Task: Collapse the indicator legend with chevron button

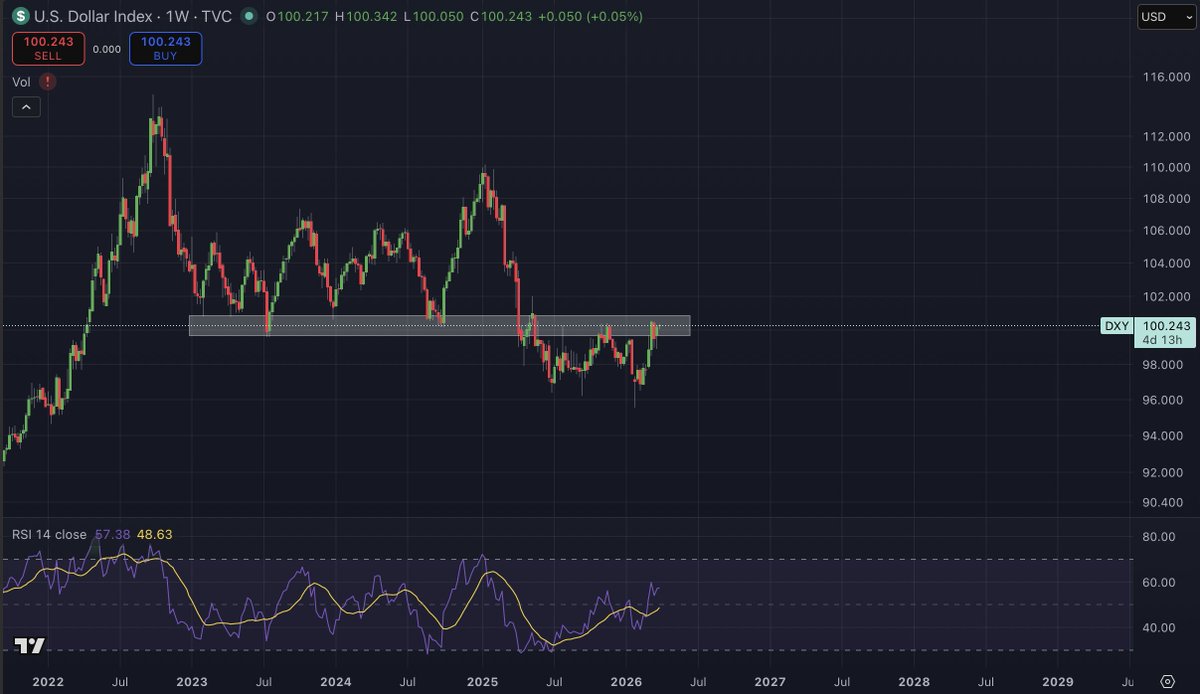Action: click(26, 107)
